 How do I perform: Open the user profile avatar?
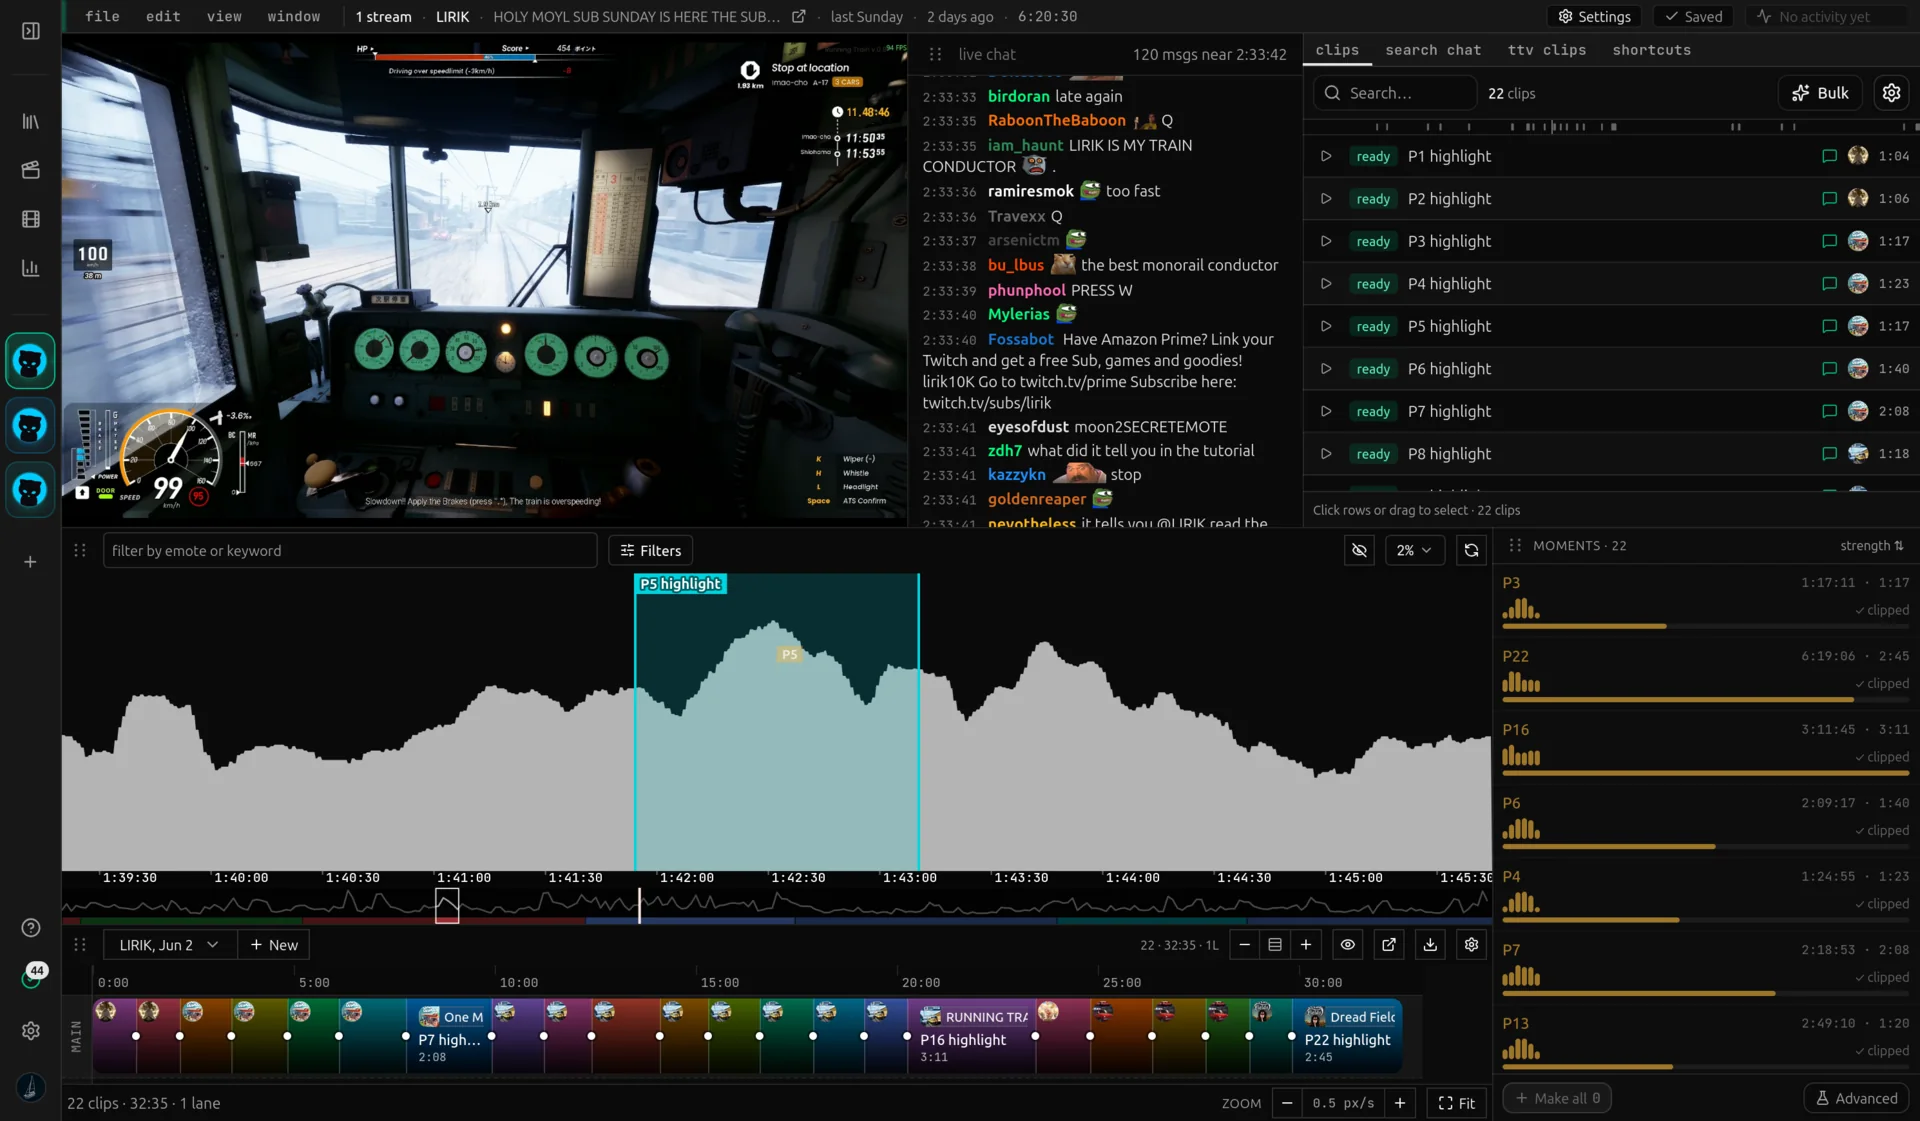(30, 1087)
